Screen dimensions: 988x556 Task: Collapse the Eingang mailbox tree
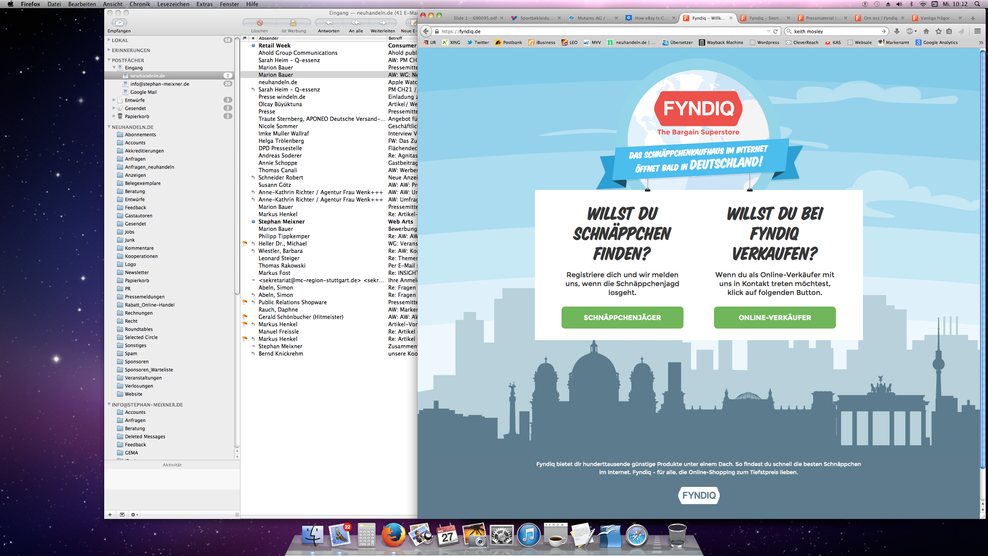(114, 67)
